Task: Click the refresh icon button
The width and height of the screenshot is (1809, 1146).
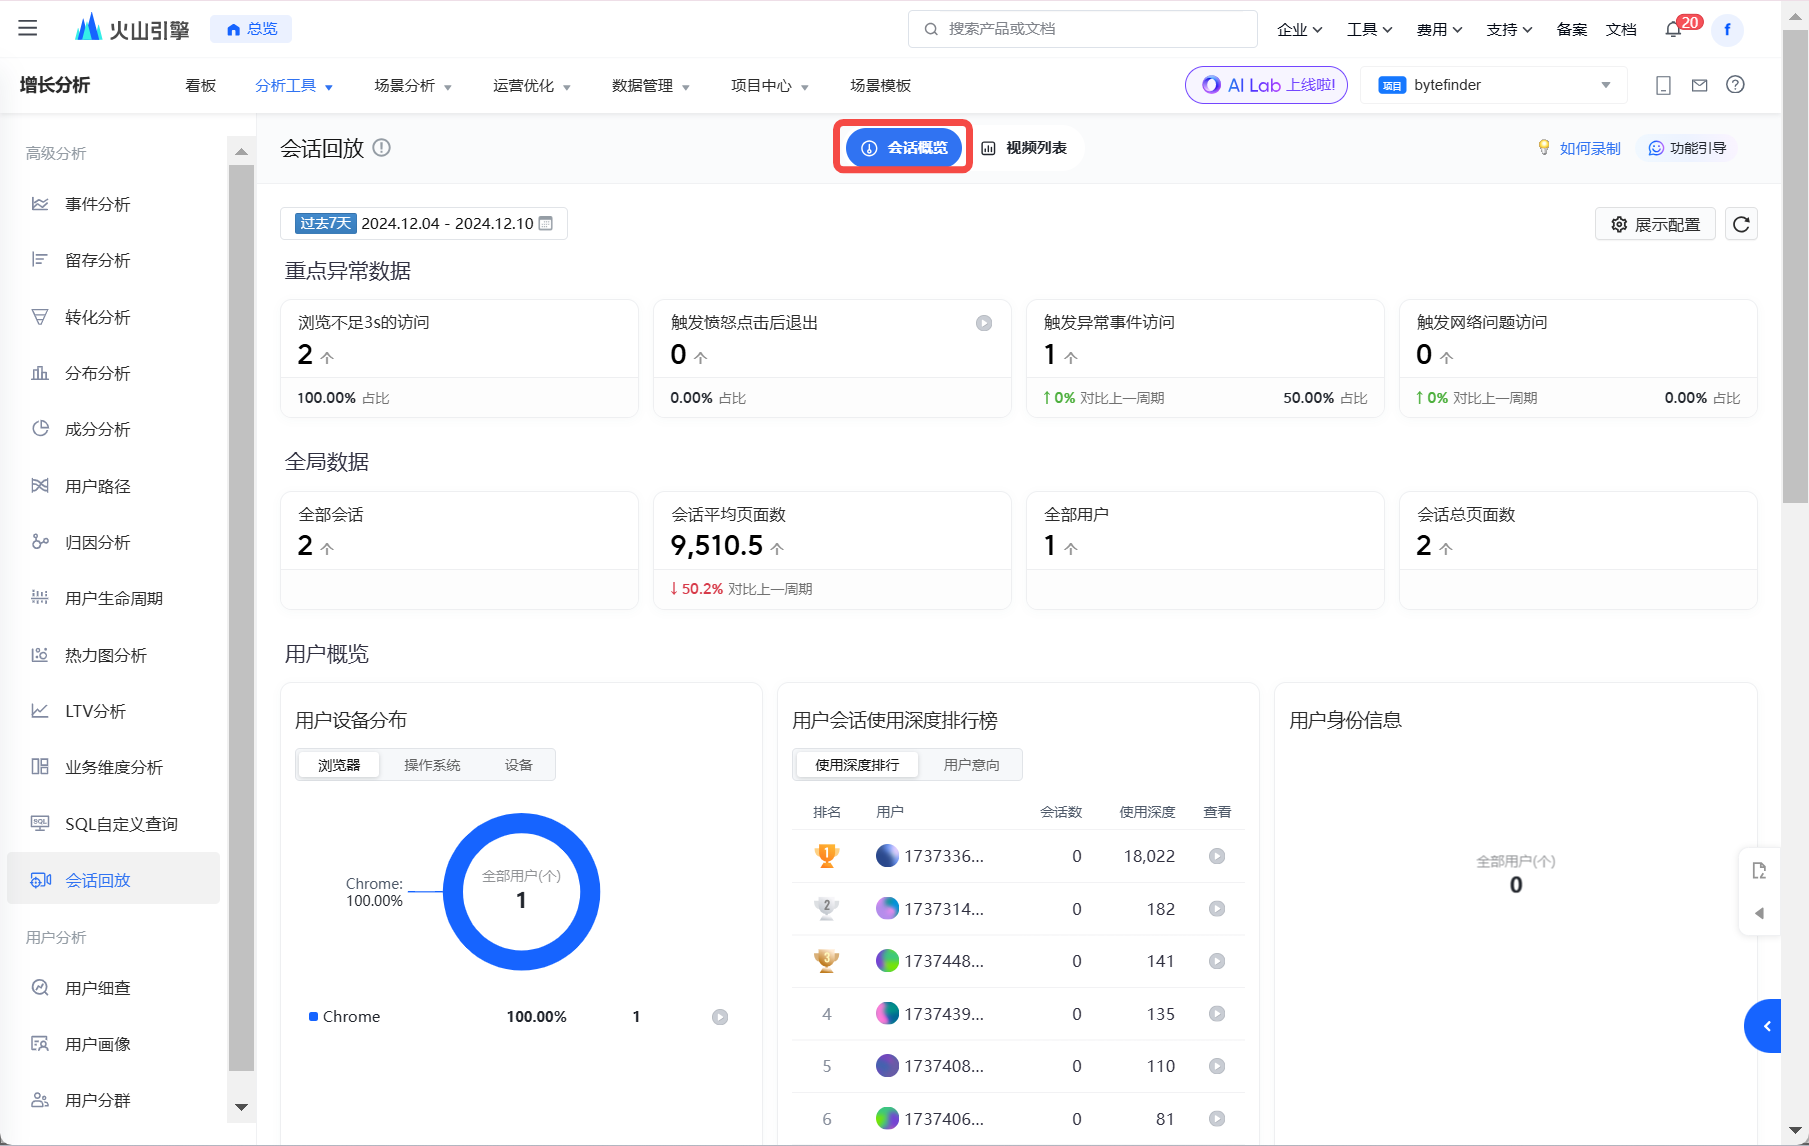Action: [1741, 224]
